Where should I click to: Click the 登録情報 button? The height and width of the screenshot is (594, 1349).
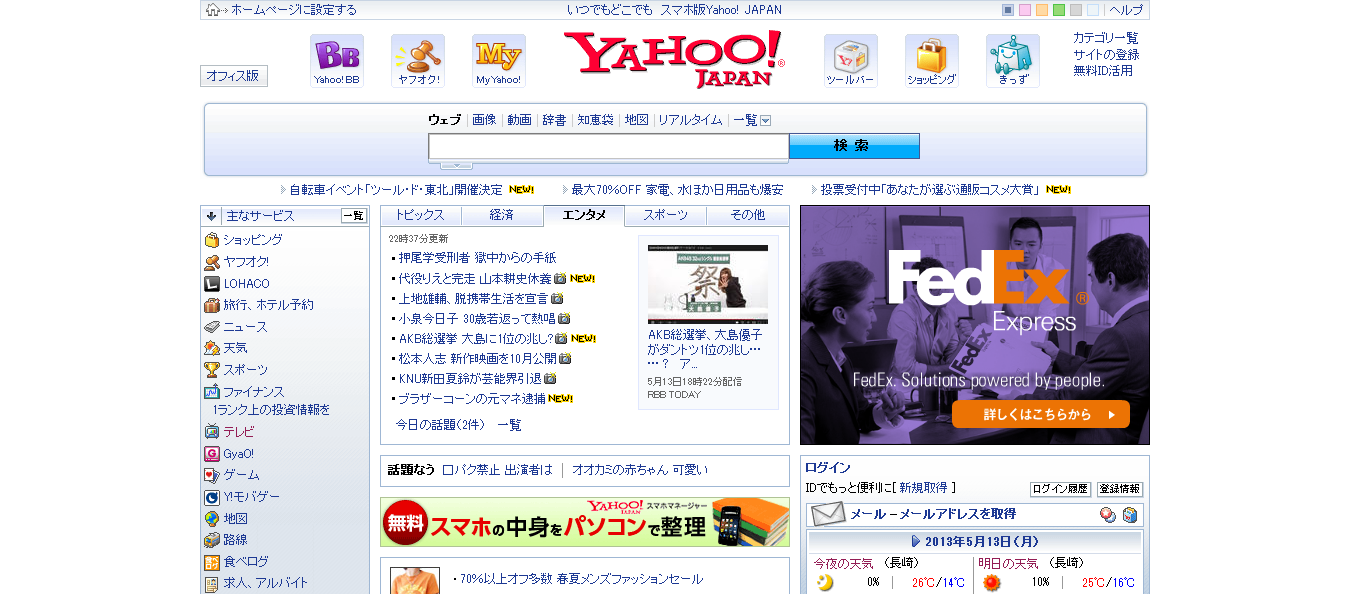click(1120, 489)
